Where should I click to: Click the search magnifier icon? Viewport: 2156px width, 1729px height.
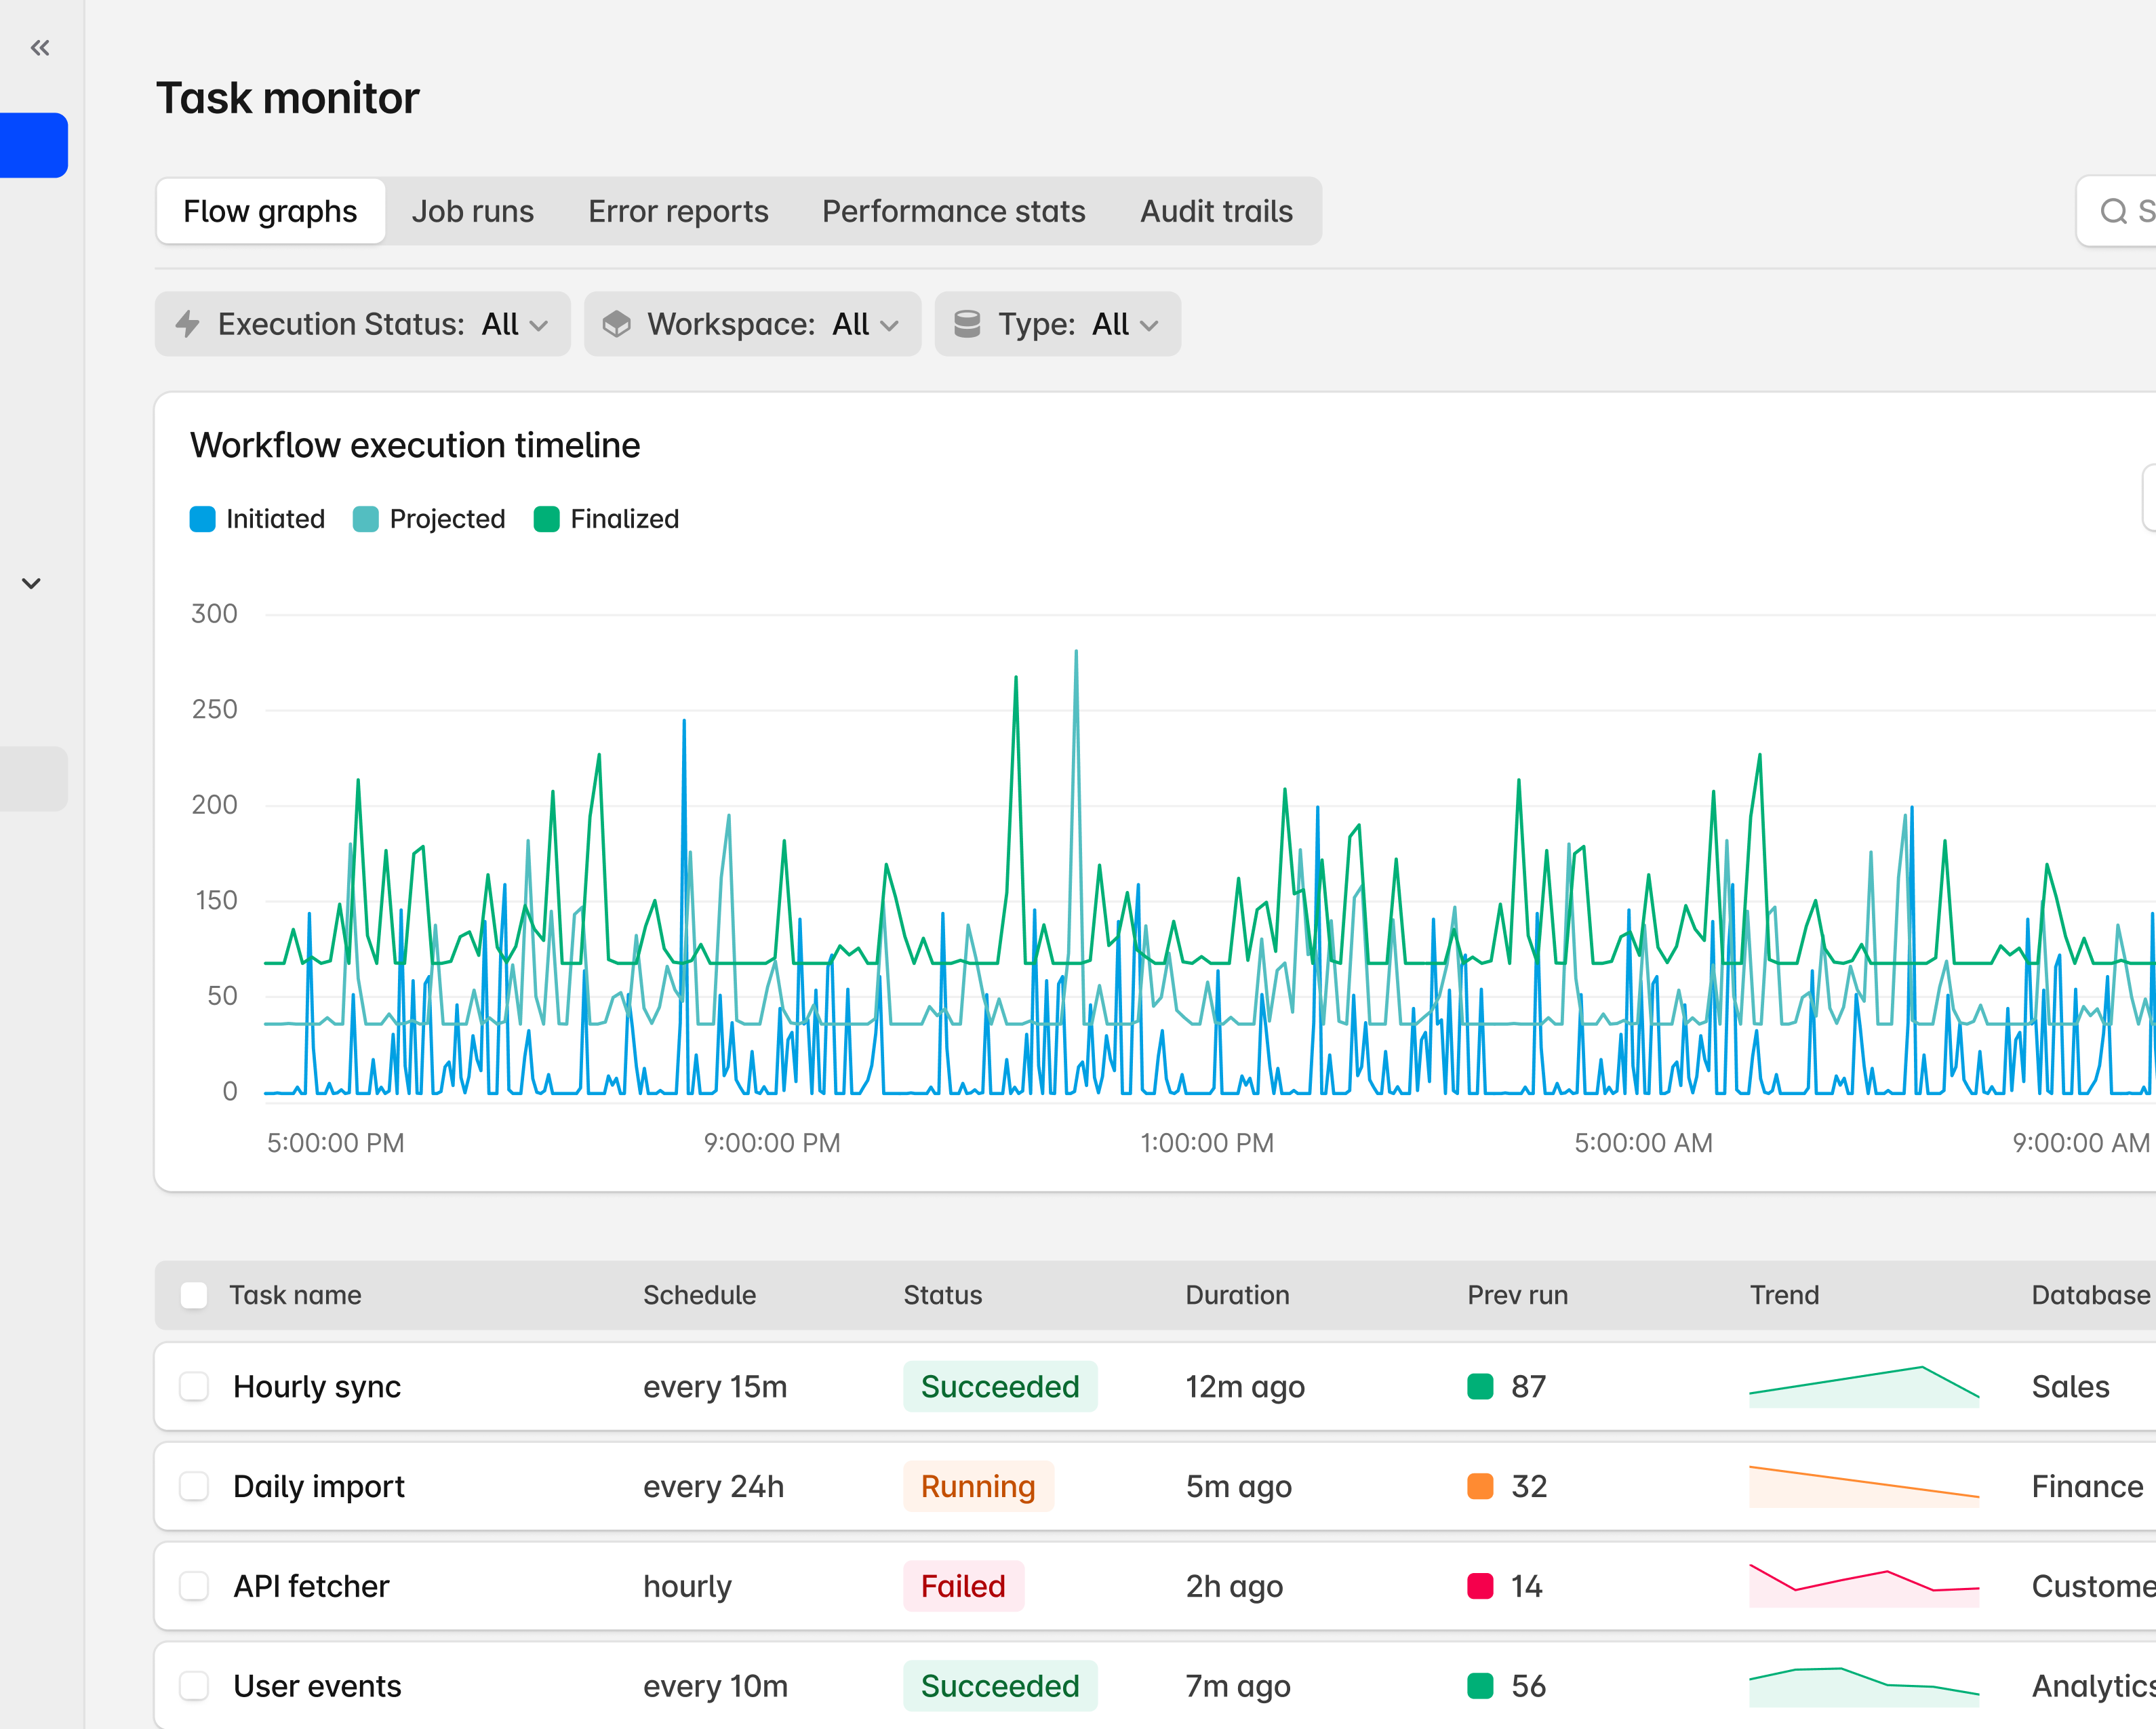coord(2113,211)
